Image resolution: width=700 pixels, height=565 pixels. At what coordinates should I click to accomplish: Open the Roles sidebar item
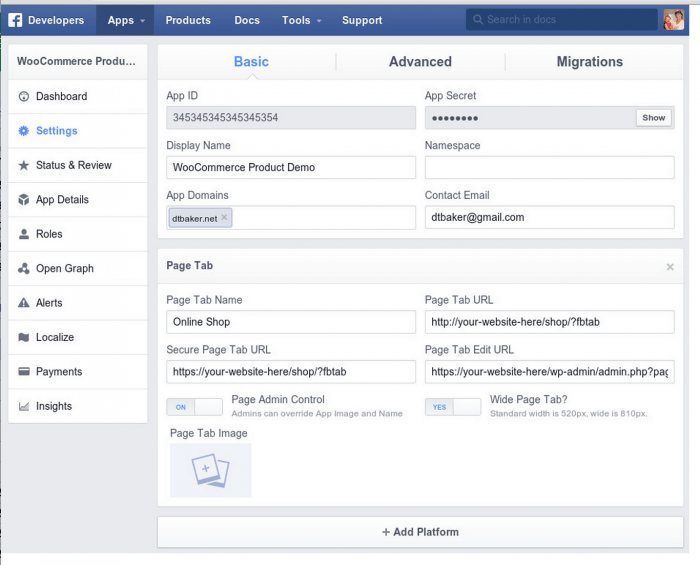pyautogui.click(x=78, y=234)
